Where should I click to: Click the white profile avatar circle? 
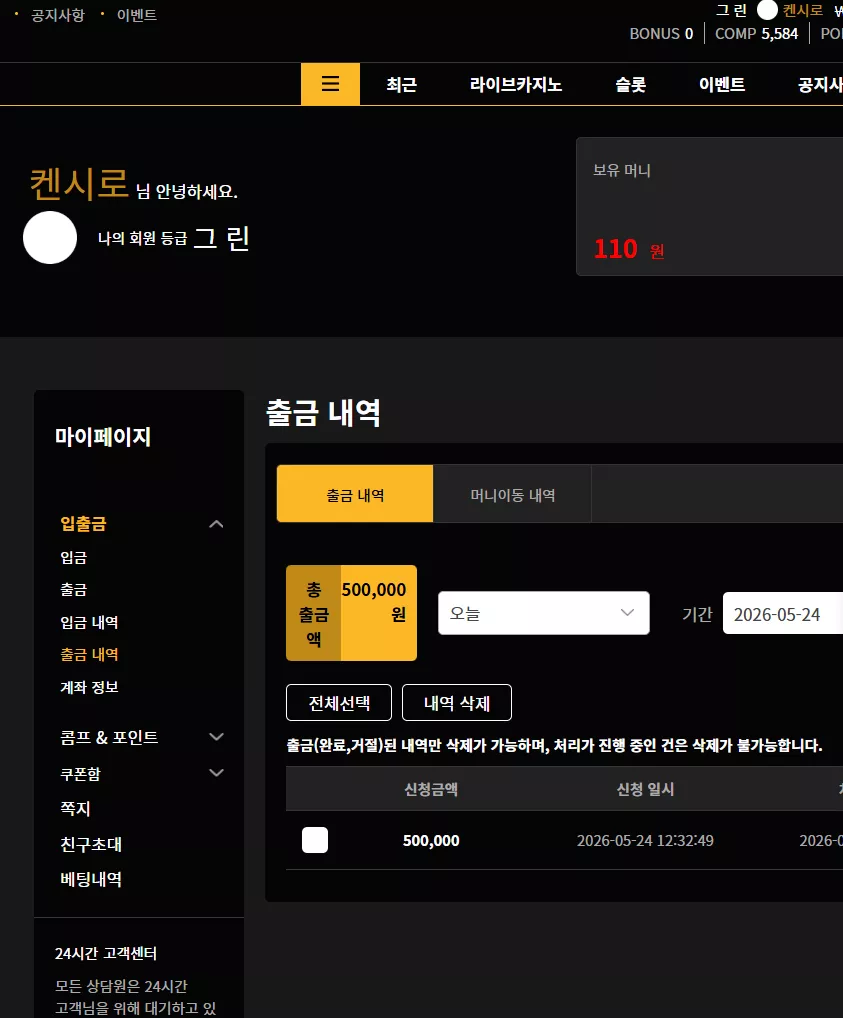pyautogui.click(x=50, y=238)
